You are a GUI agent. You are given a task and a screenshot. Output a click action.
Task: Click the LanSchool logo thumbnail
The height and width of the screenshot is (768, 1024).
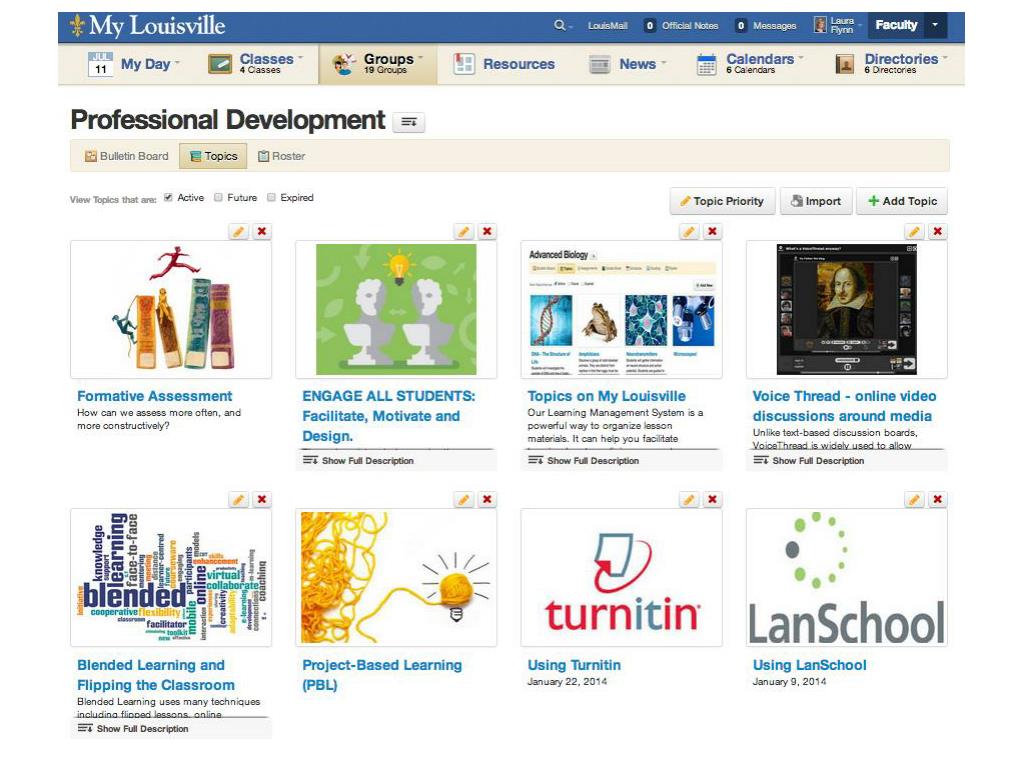click(846, 578)
